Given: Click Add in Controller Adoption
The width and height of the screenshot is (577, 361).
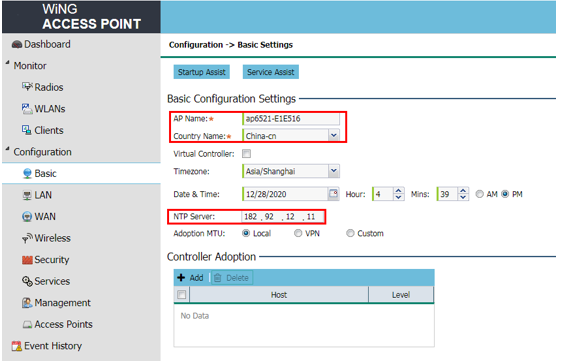Looking at the screenshot, I should point(190,277).
